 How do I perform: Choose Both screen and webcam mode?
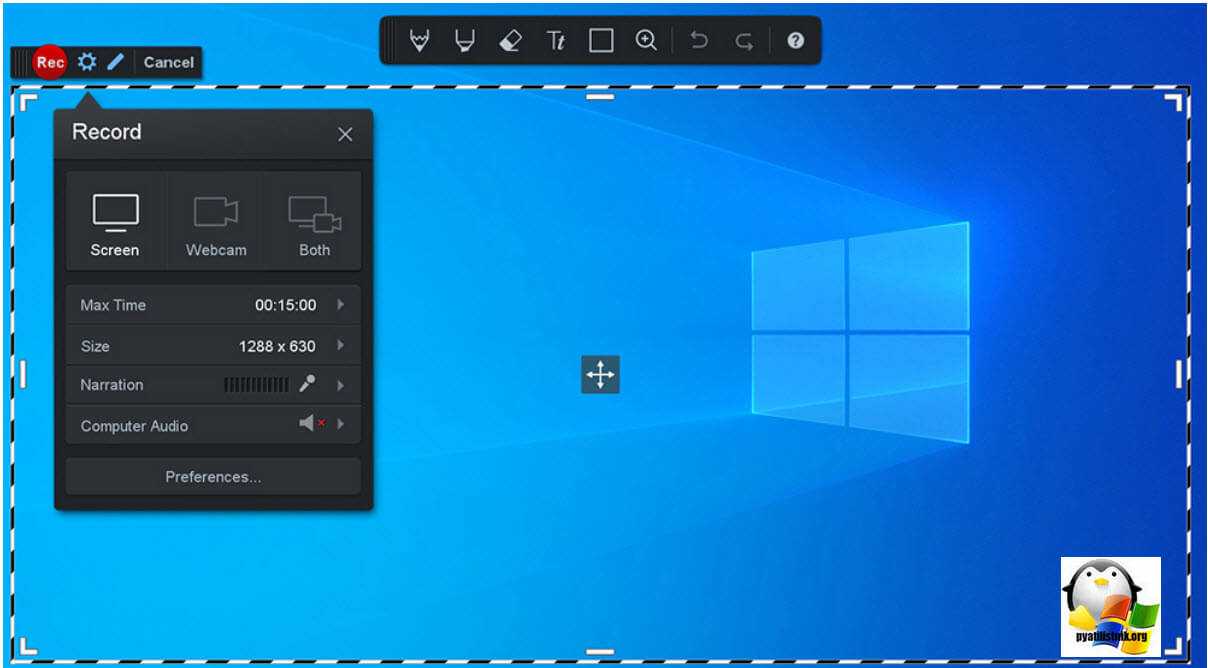314,223
